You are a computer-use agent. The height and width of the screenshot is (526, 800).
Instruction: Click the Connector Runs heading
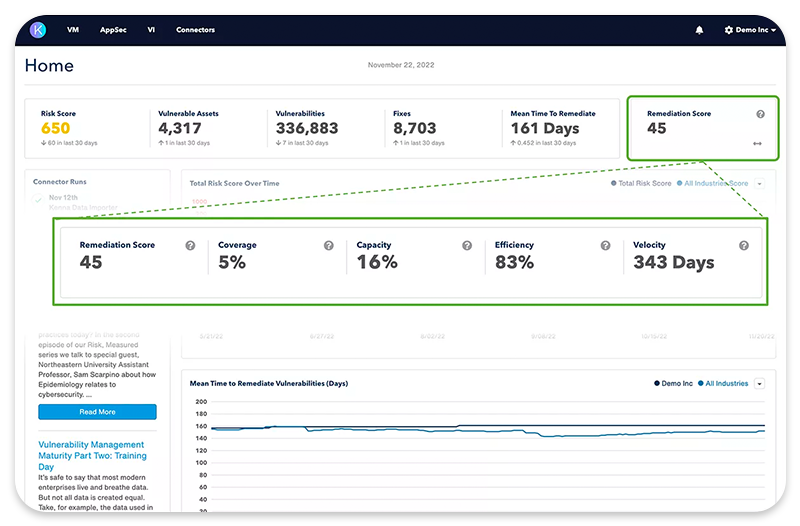[60, 182]
